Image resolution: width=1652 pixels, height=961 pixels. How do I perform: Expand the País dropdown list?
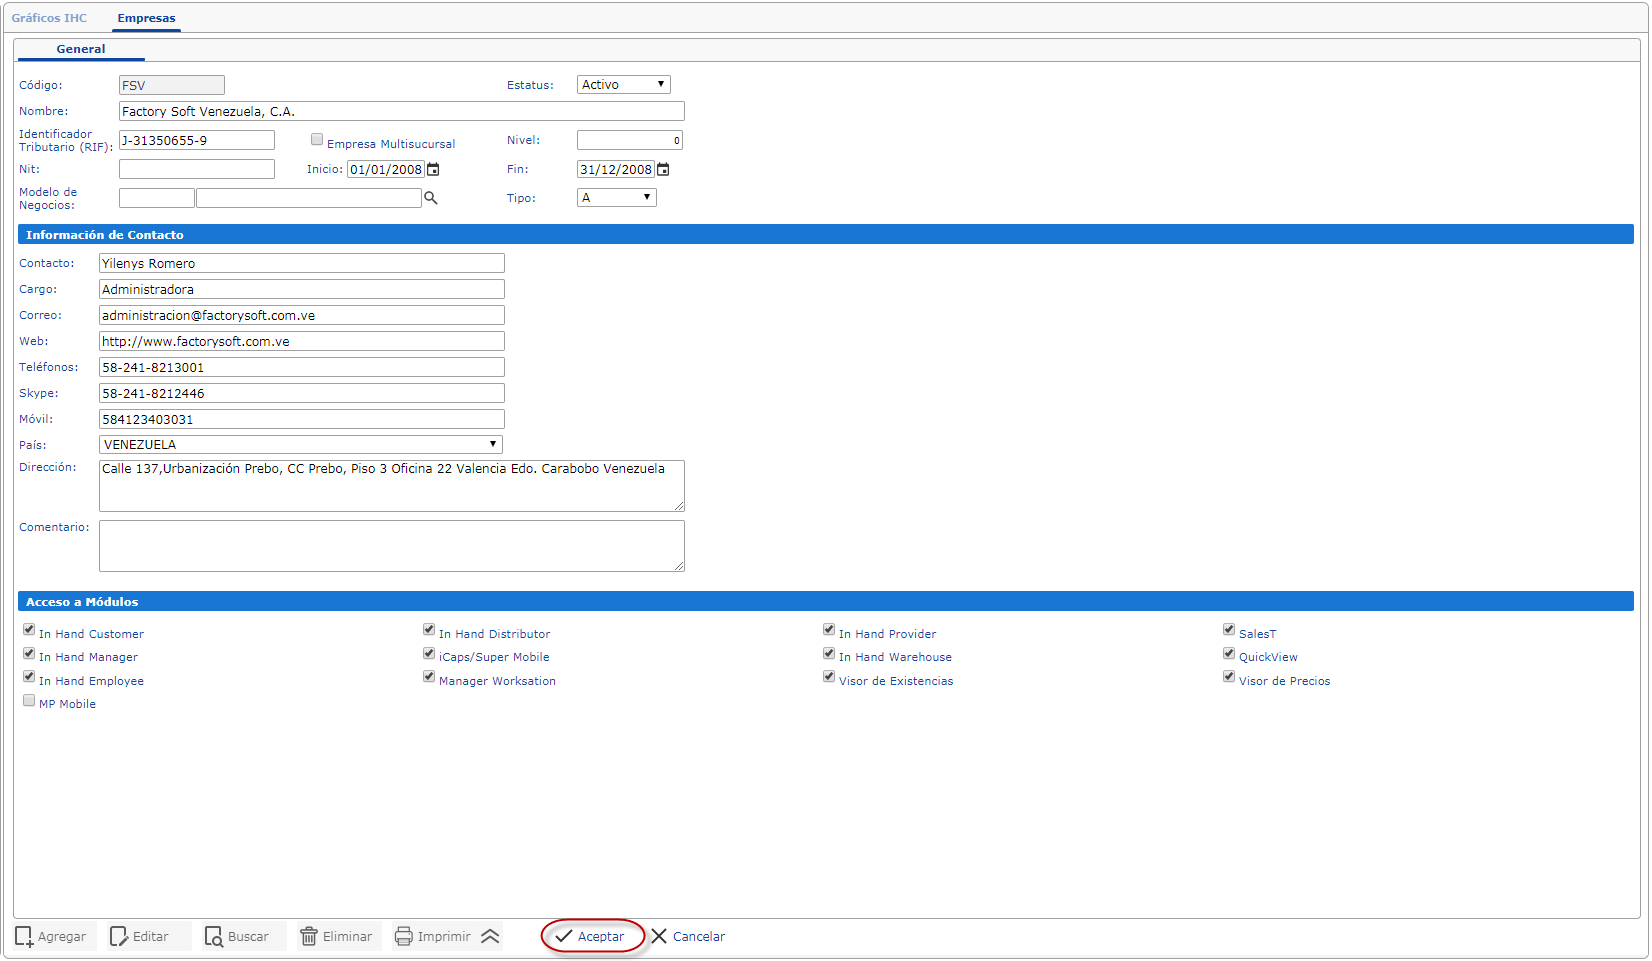[300, 445]
